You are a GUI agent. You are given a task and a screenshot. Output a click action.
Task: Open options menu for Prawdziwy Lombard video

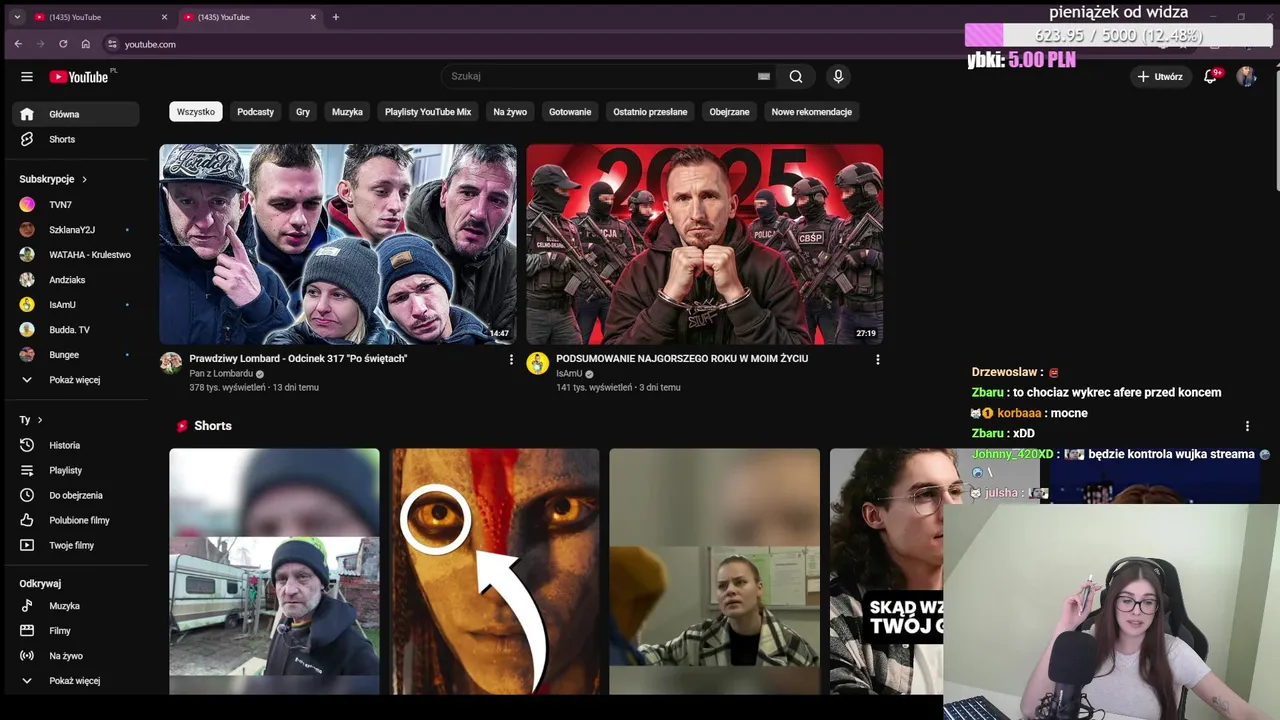[511, 360]
